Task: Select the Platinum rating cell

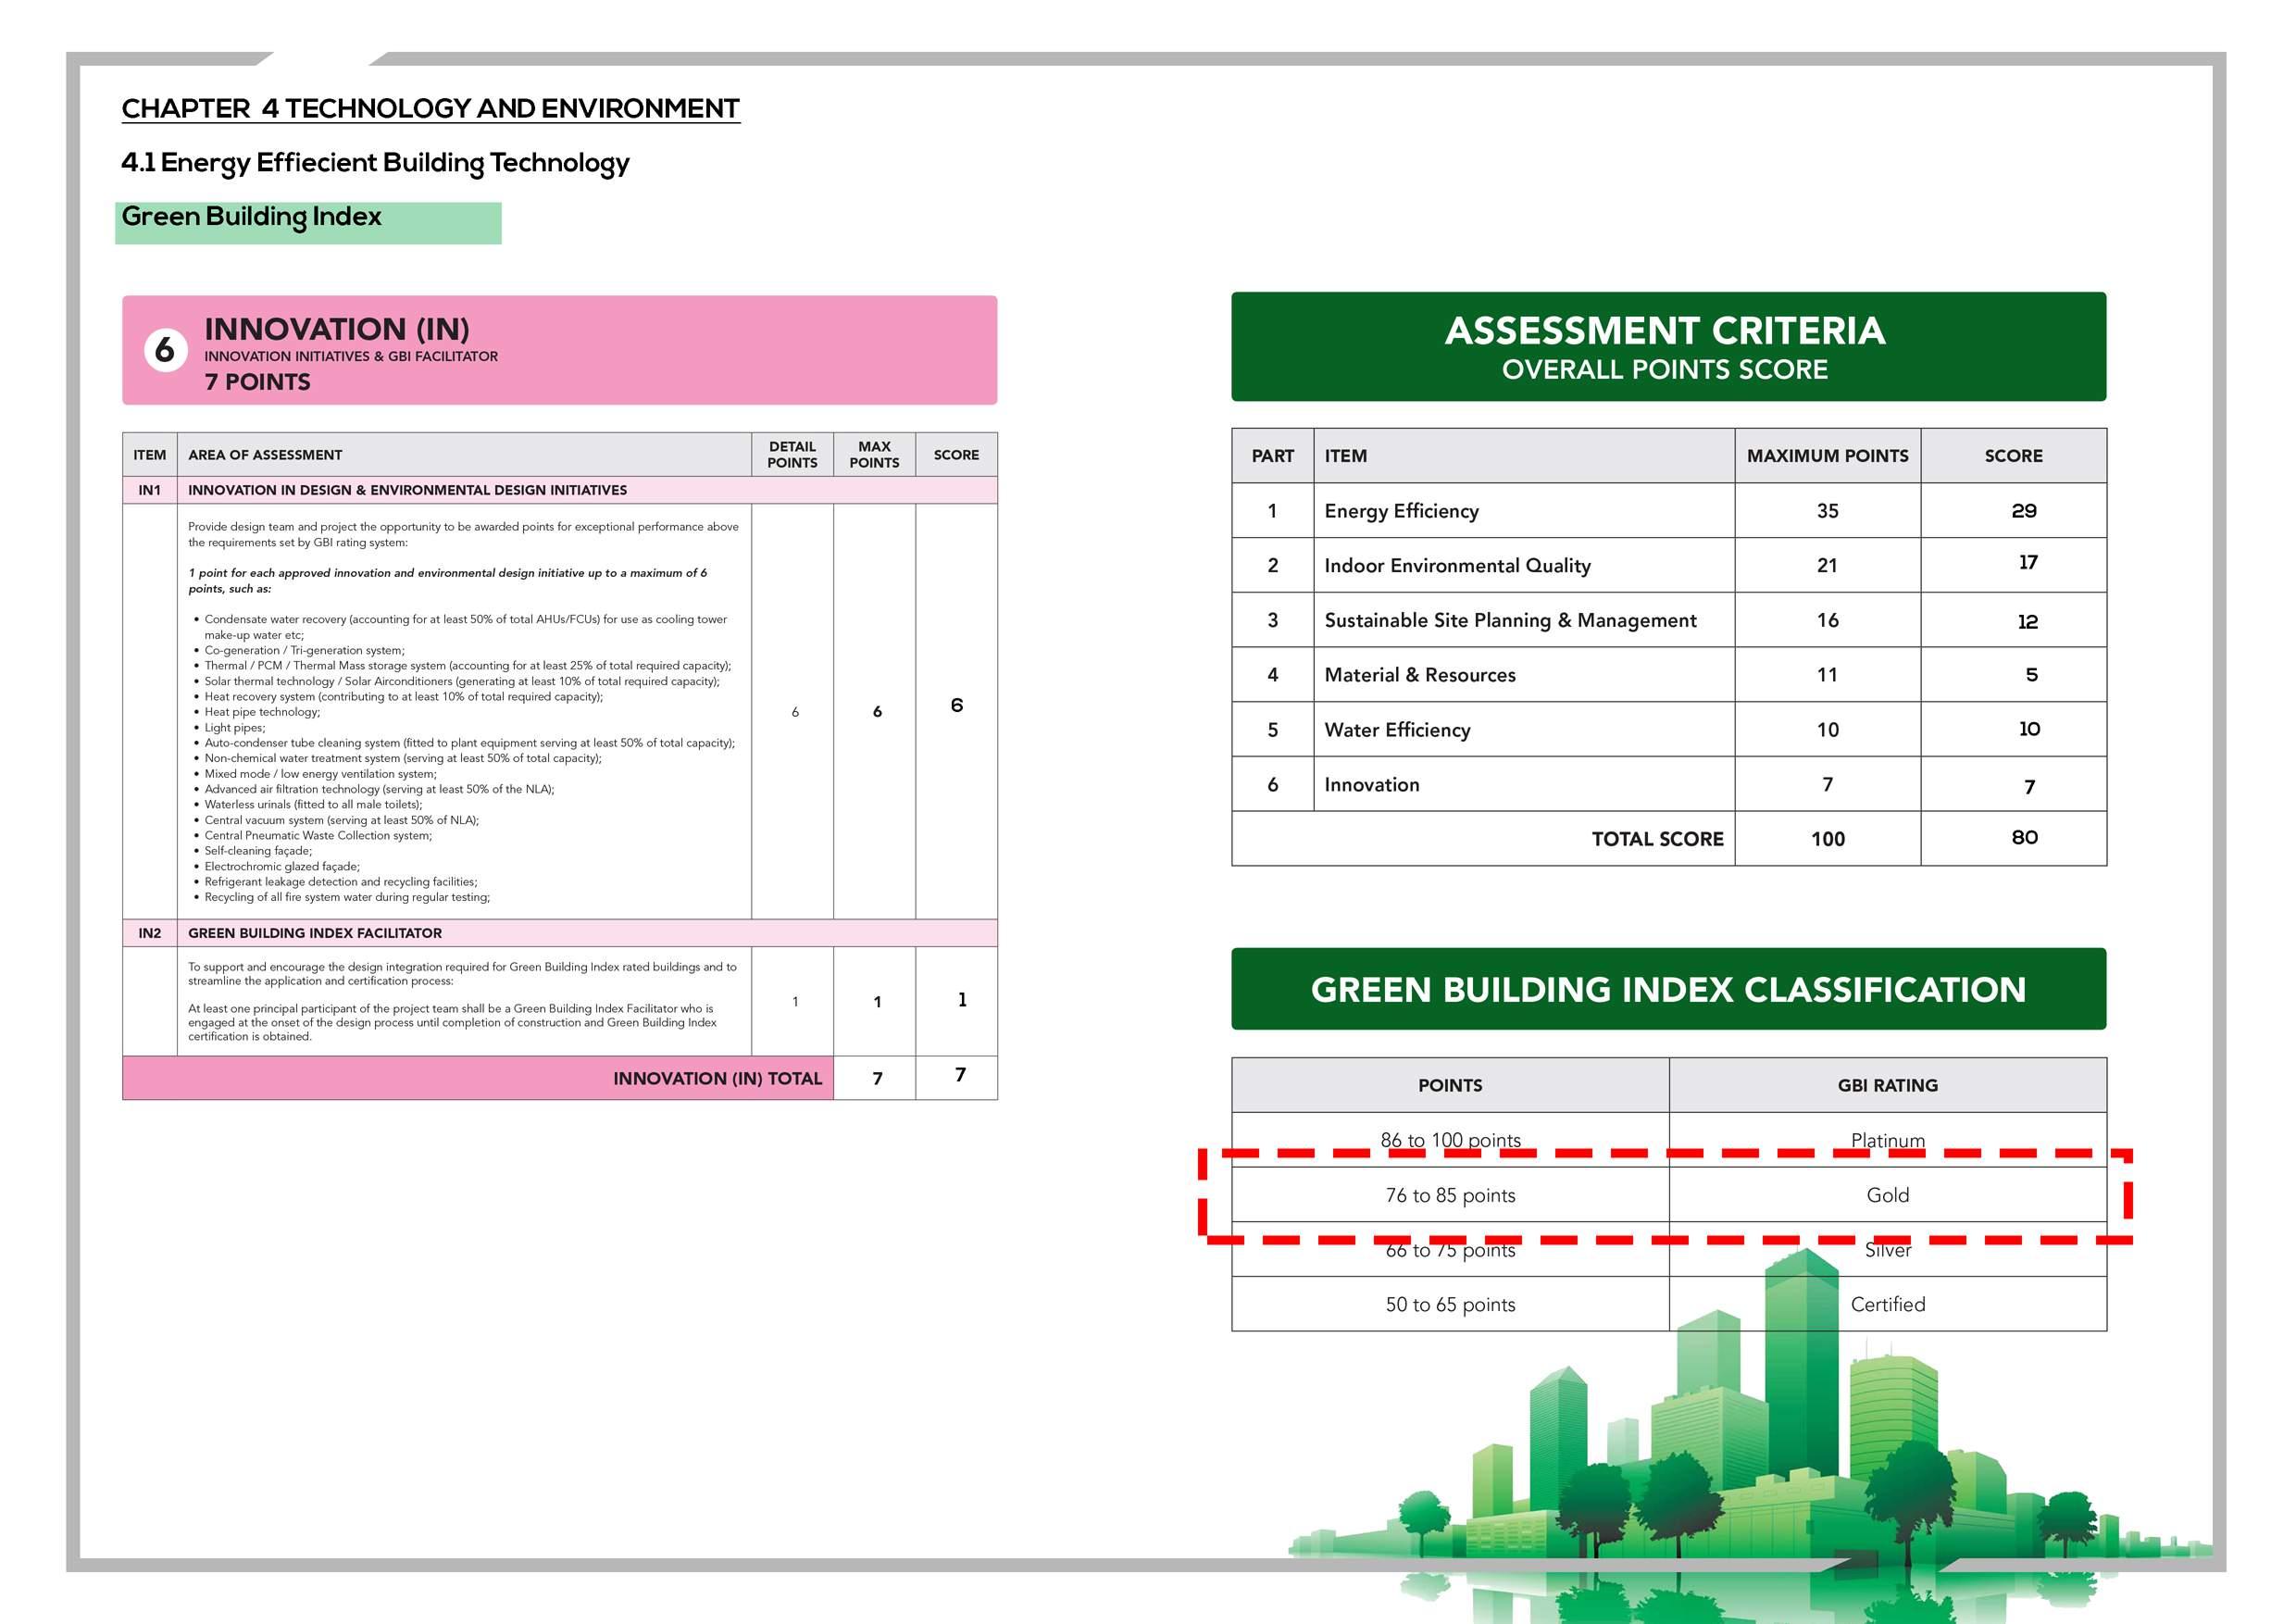Action: 1887,1140
